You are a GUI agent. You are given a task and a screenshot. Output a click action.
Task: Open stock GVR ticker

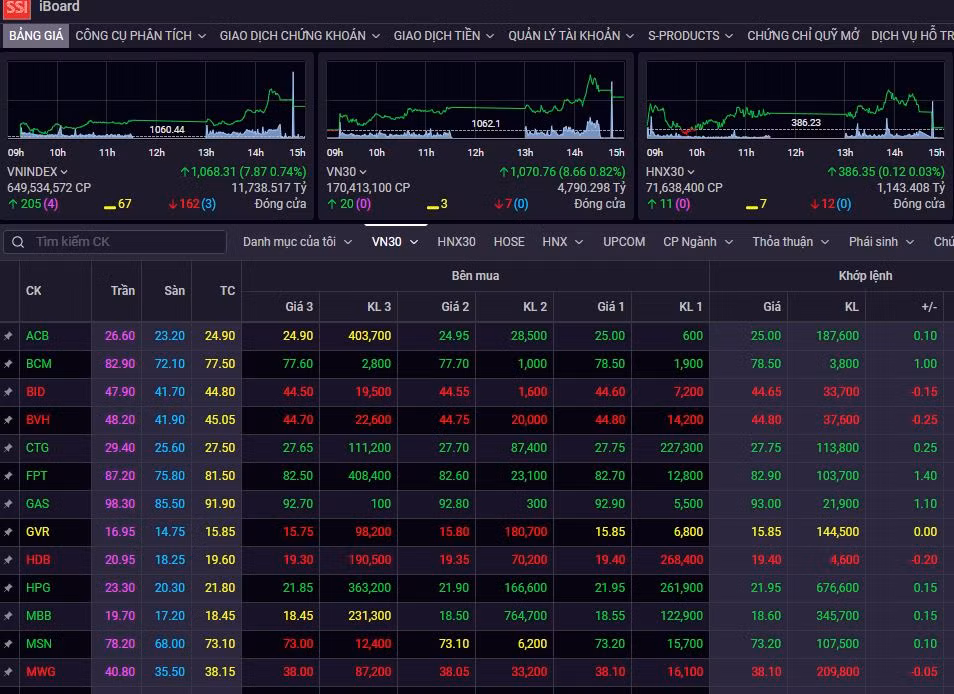[x=38, y=532]
